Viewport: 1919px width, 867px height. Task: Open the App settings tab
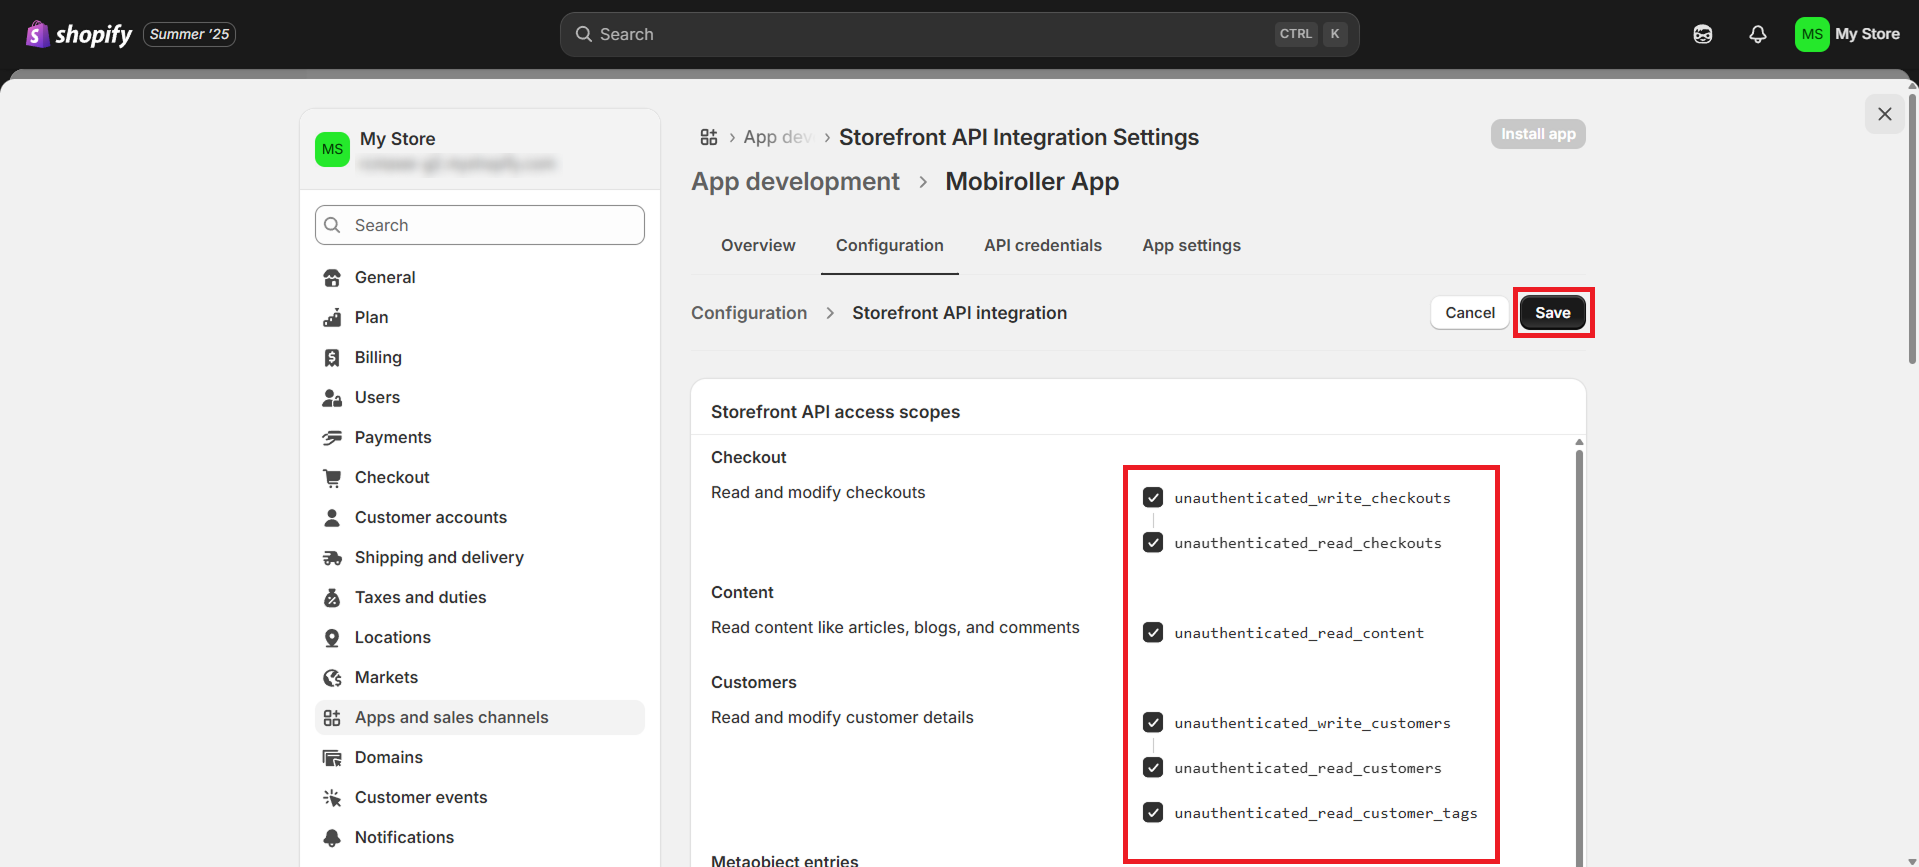(x=1192, y=246)
